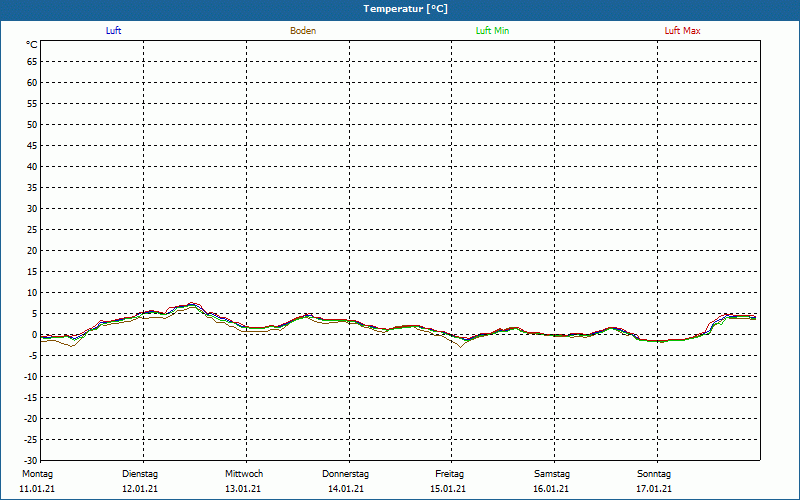Click the -20 y-axis value
Image resolution: width=800 pixels, height=500 pixels.
tap(31, 419)
